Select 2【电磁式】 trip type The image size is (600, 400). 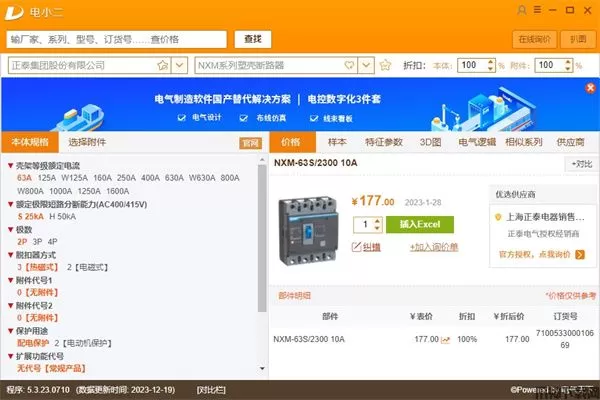click(x=87, y=267)
